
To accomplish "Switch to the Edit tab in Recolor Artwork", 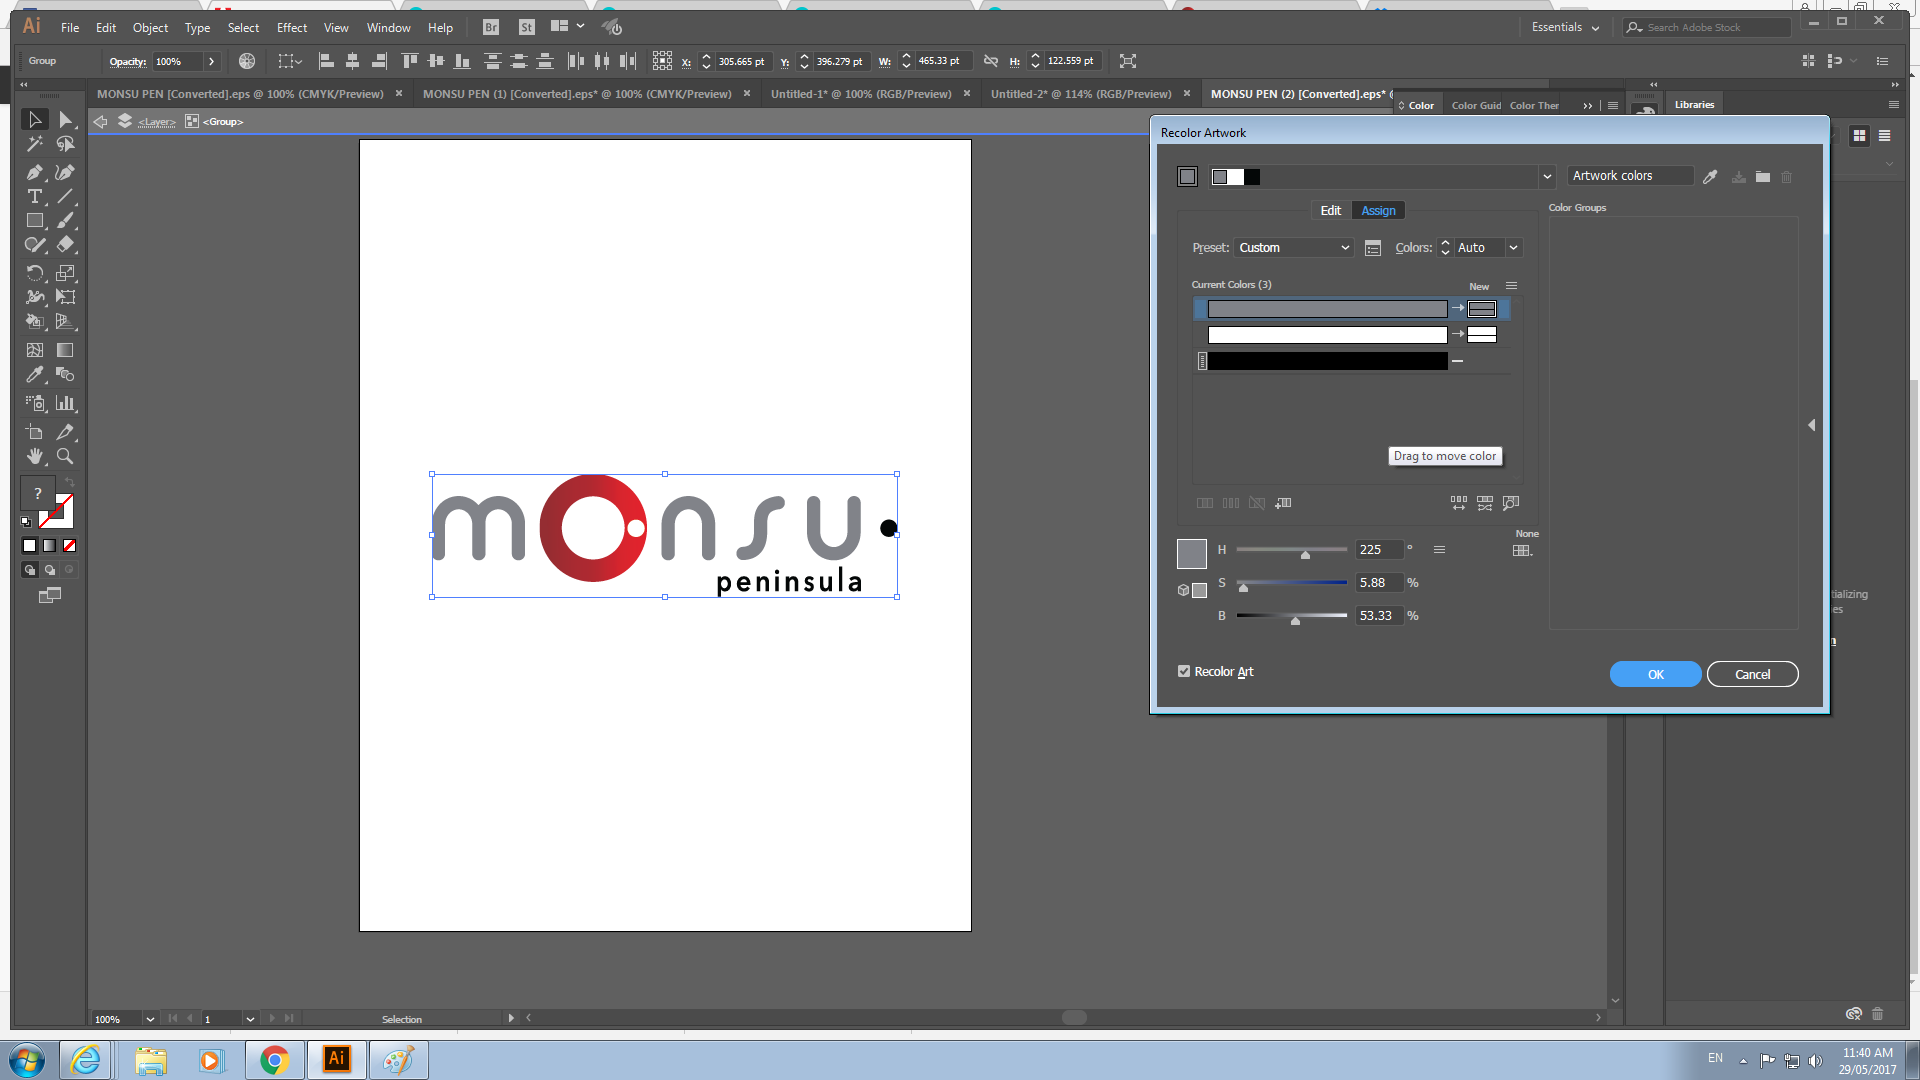I will point(1331,211).
